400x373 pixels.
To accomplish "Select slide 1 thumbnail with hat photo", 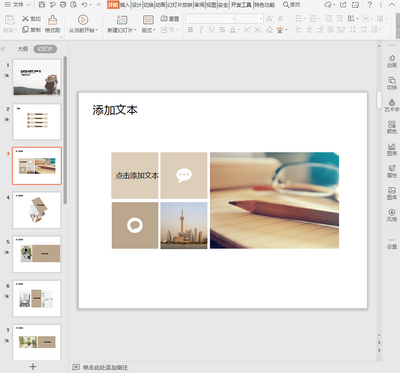I will pos(37,77).
